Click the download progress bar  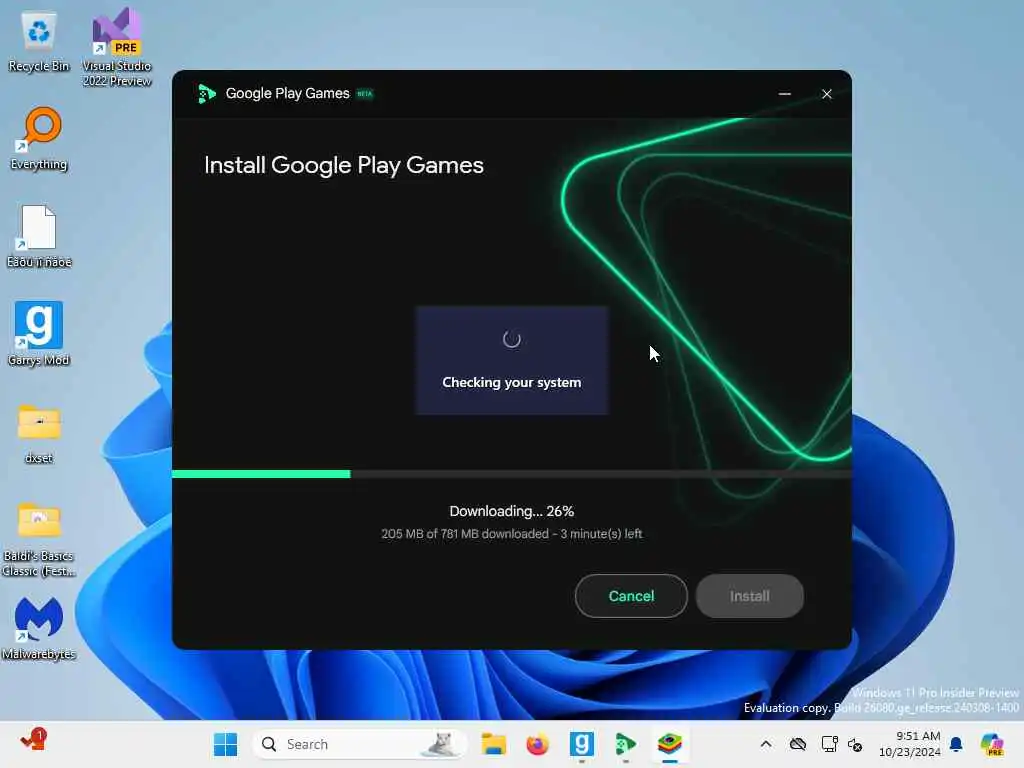point(511,474)
